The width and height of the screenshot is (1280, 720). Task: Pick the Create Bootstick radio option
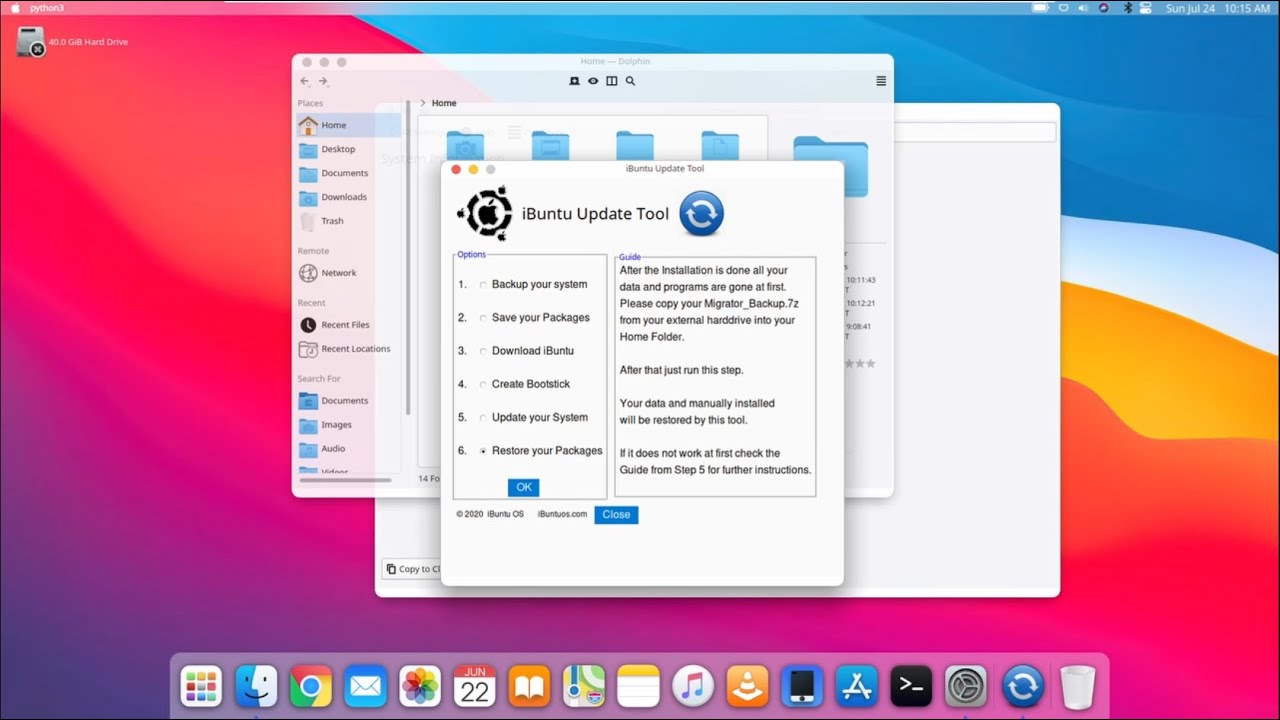483,385
